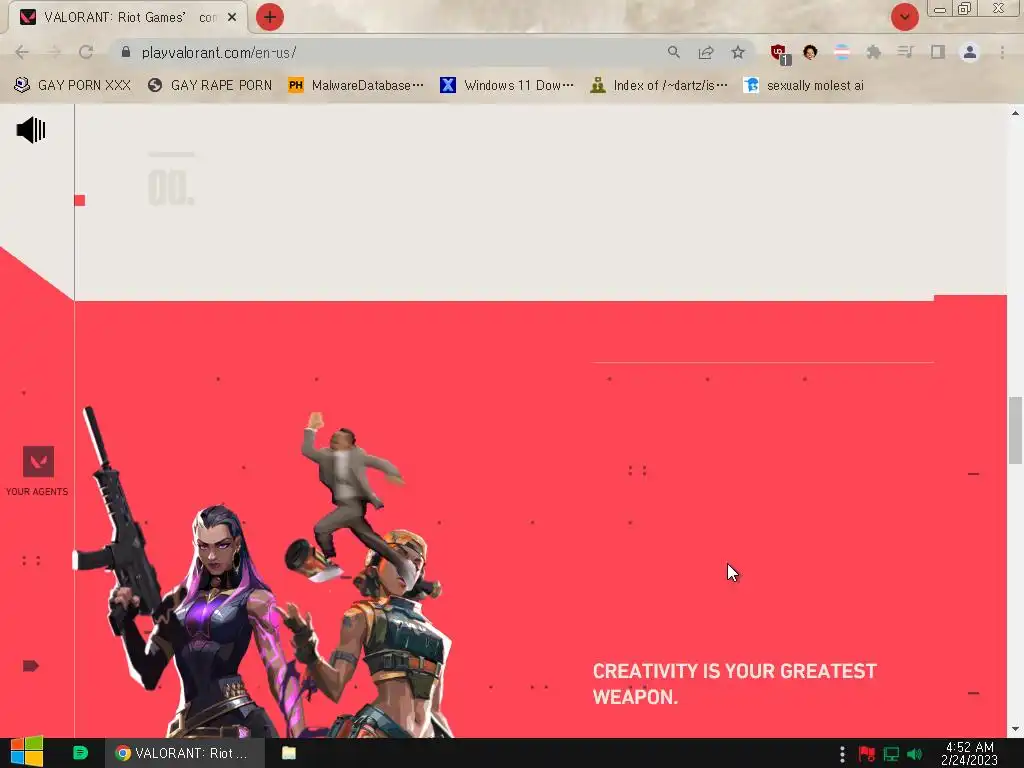Screen dimensions: 1024x768
Task: Open the Chrome profile avatar
Action: [x=970, y=52]
